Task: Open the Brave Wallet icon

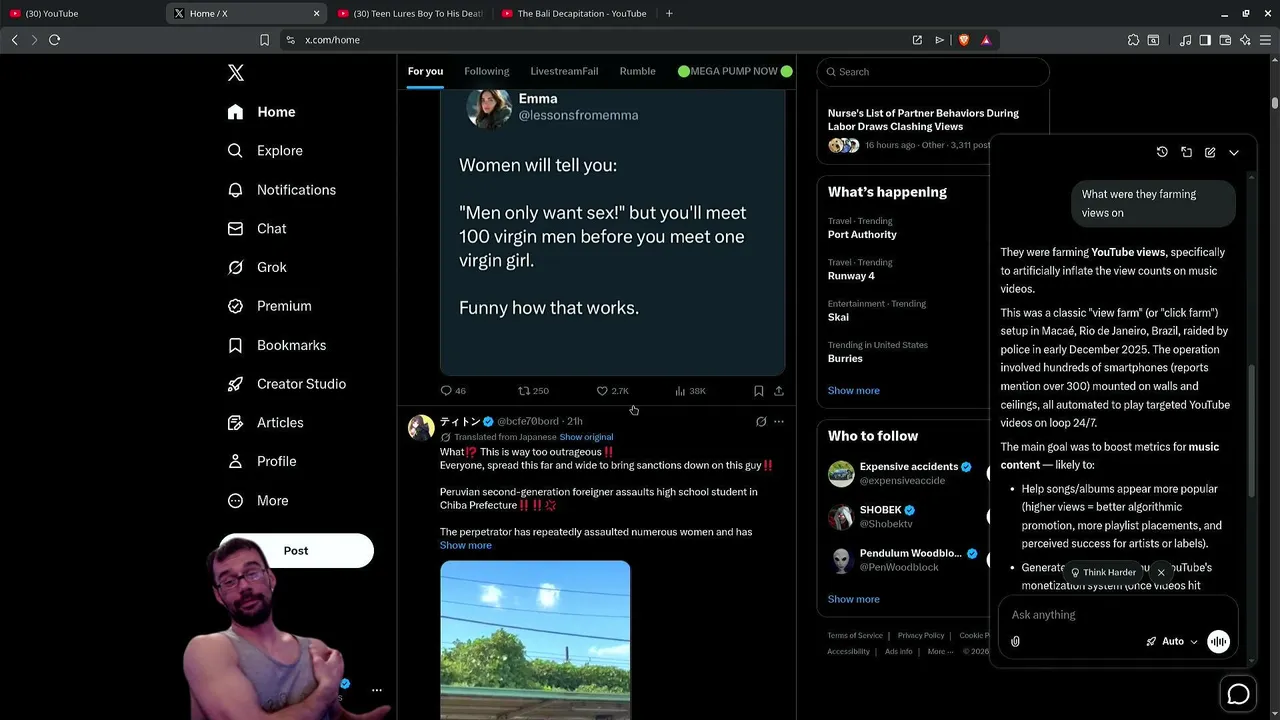Action: 1225,40
